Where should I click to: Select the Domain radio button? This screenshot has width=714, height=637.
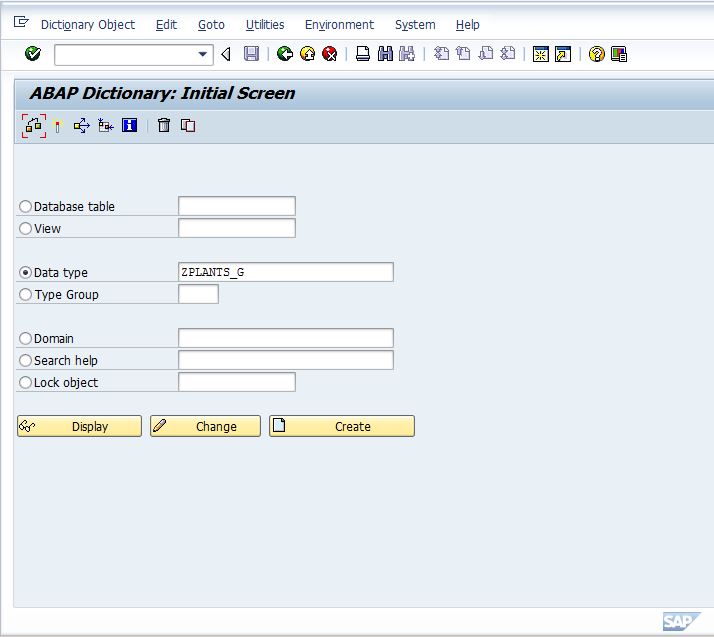[26, 338]
